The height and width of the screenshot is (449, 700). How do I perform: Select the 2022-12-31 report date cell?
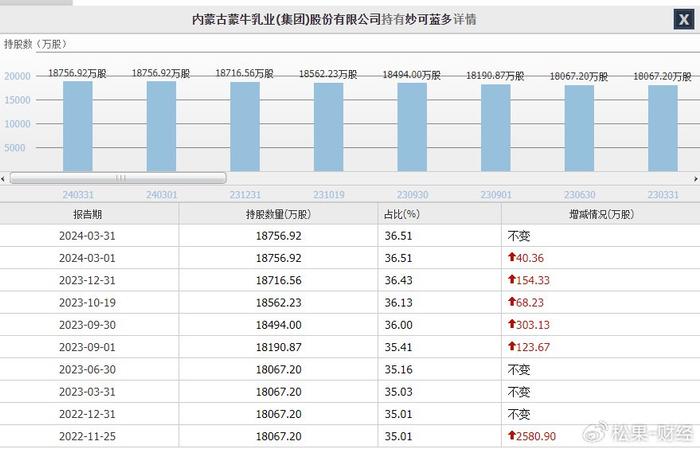point(88,414)
